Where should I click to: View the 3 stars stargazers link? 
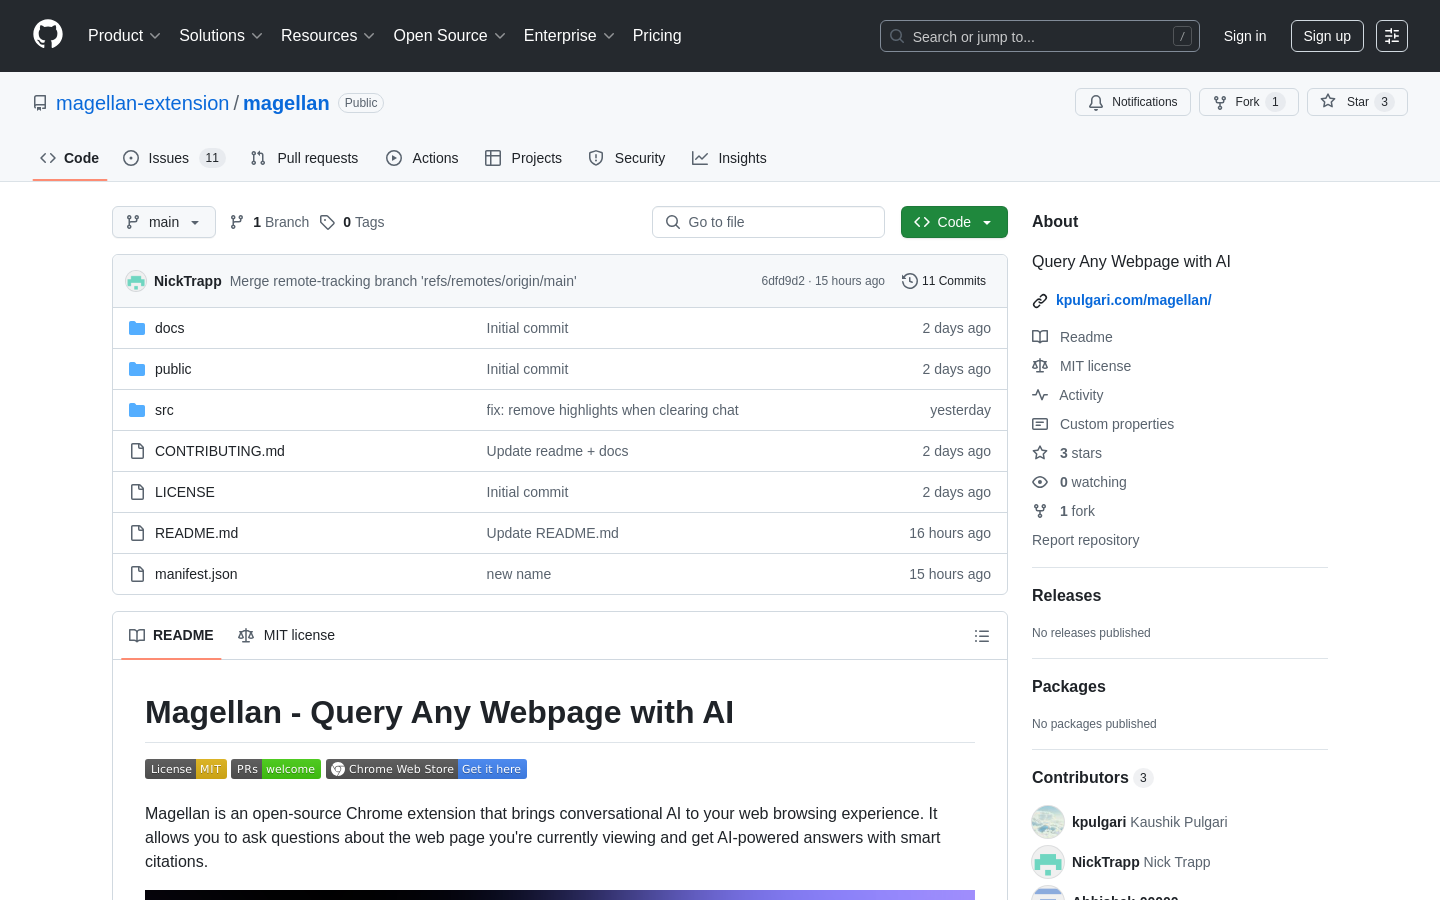click(1067, 453)
